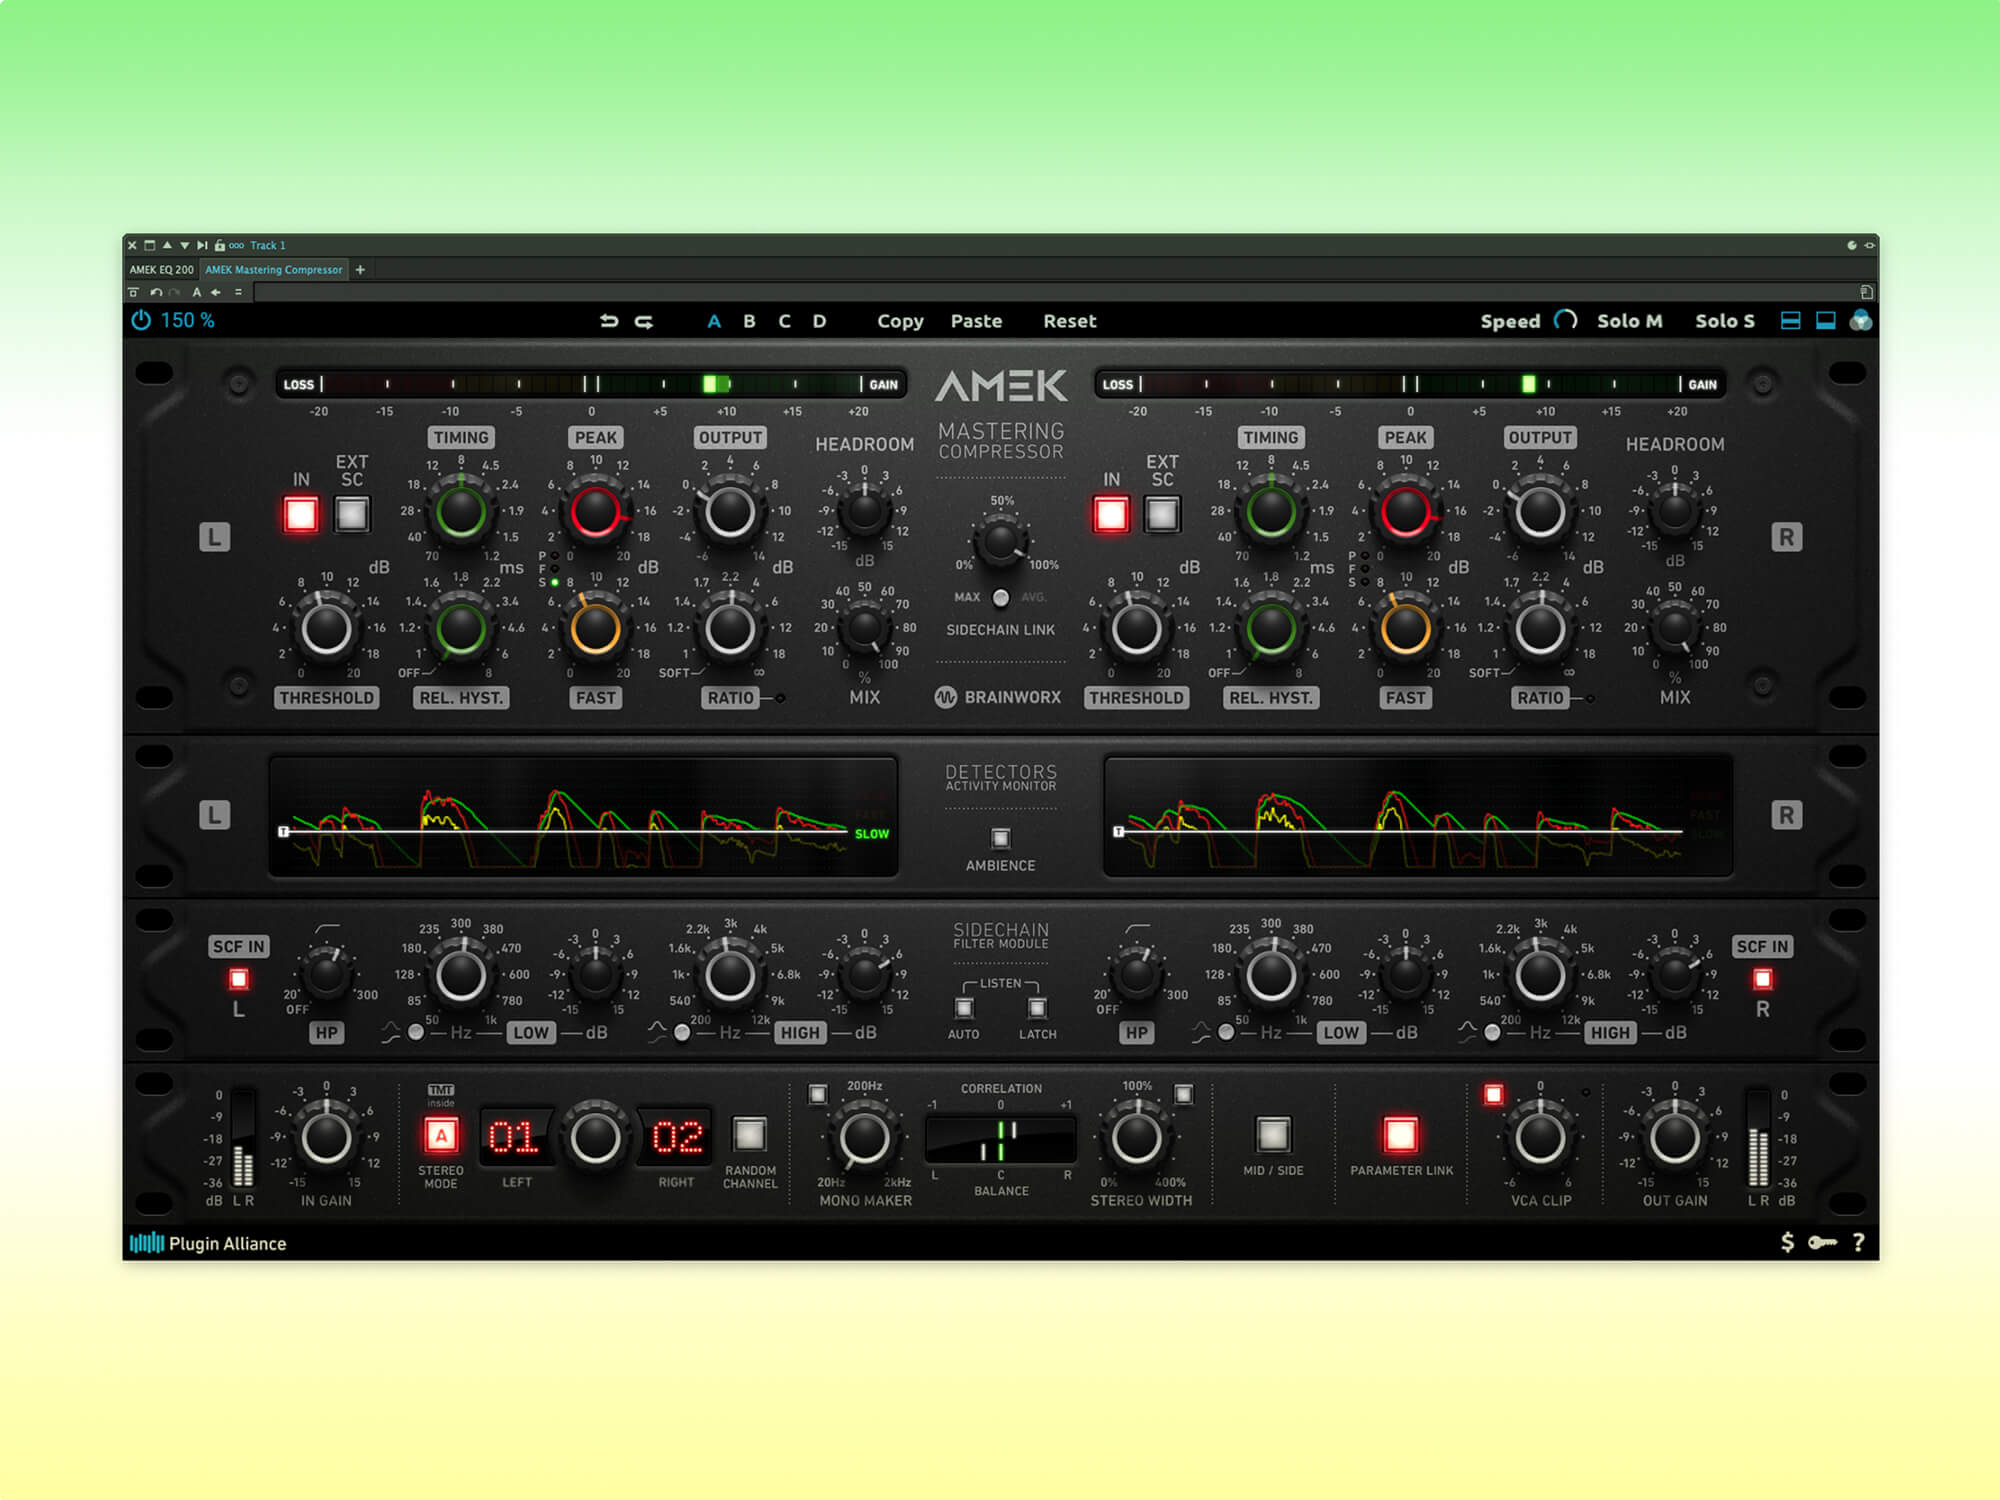Viewport: 2000px width, 1500px height.
Task: Open the AMEK Mastering Compressor tab
Action: [x=274, y=269]
